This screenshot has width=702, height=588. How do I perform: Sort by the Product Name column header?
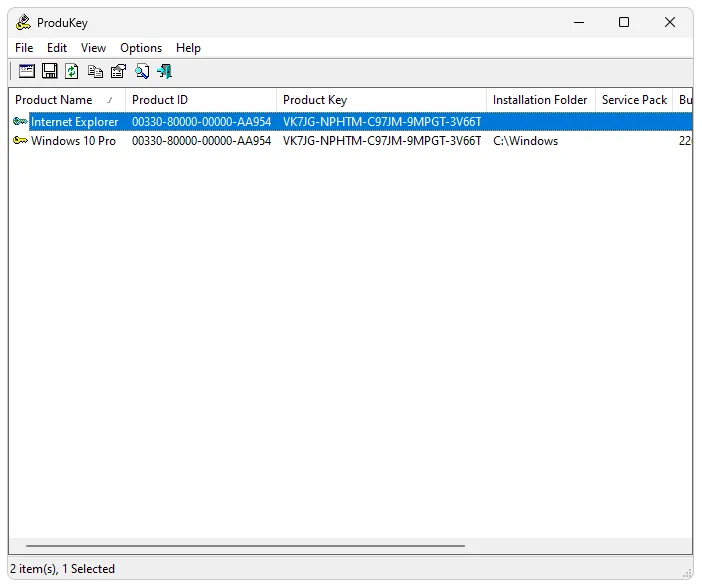pyautogui.click(x=67, y=100)
